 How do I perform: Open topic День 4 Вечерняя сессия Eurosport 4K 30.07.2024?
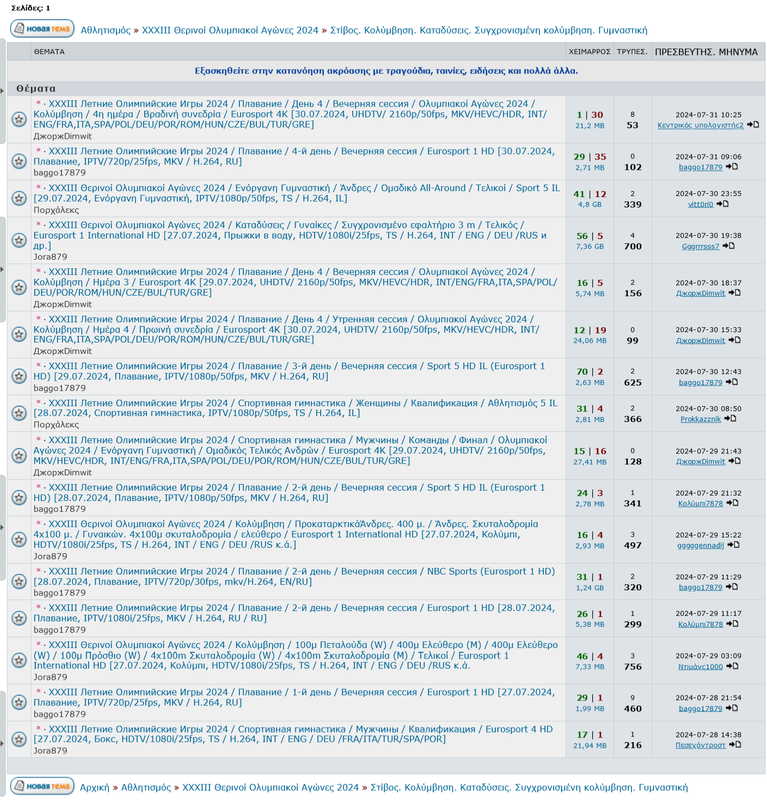point(290,114)
